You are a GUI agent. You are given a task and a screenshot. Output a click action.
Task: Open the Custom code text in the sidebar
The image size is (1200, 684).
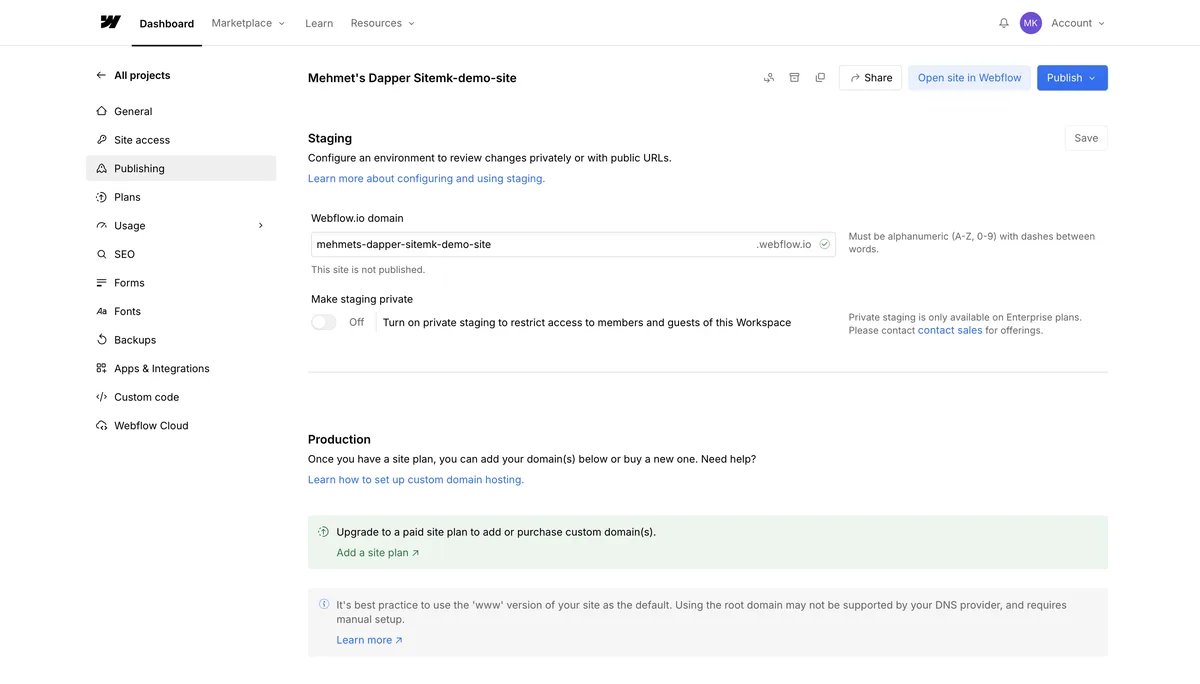146,397
